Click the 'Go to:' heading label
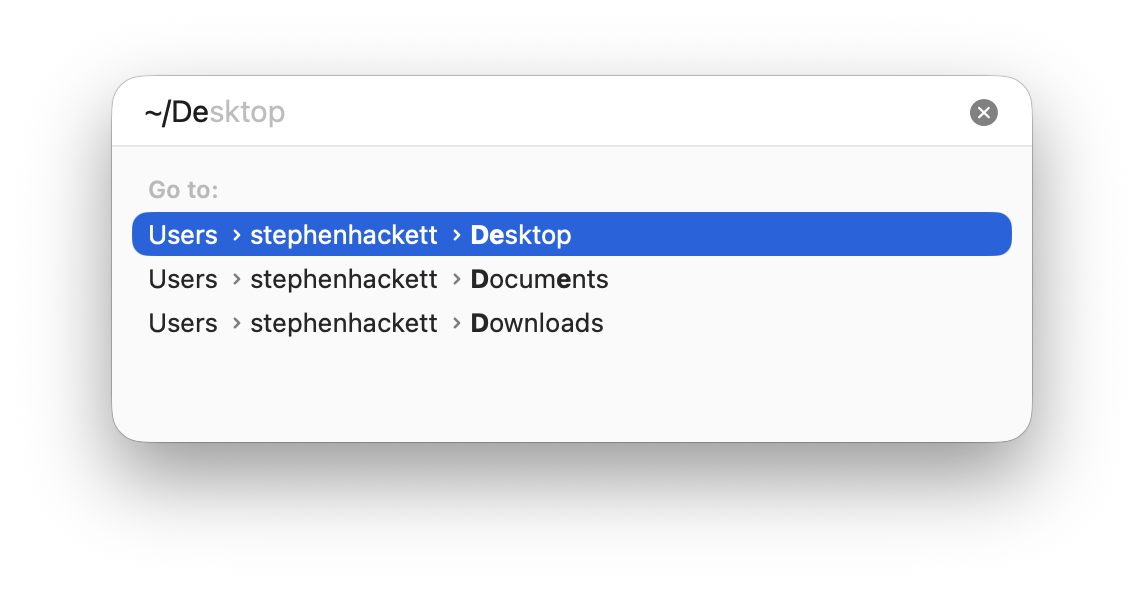 183,189
